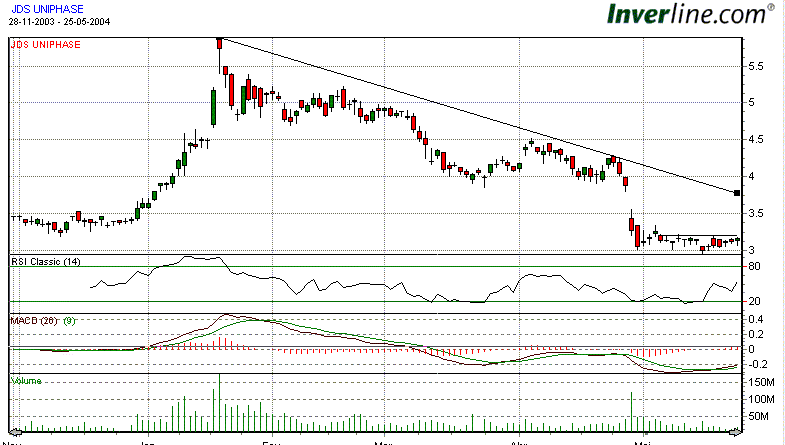Click the left scroll arrow under the chart

(16, 431)
